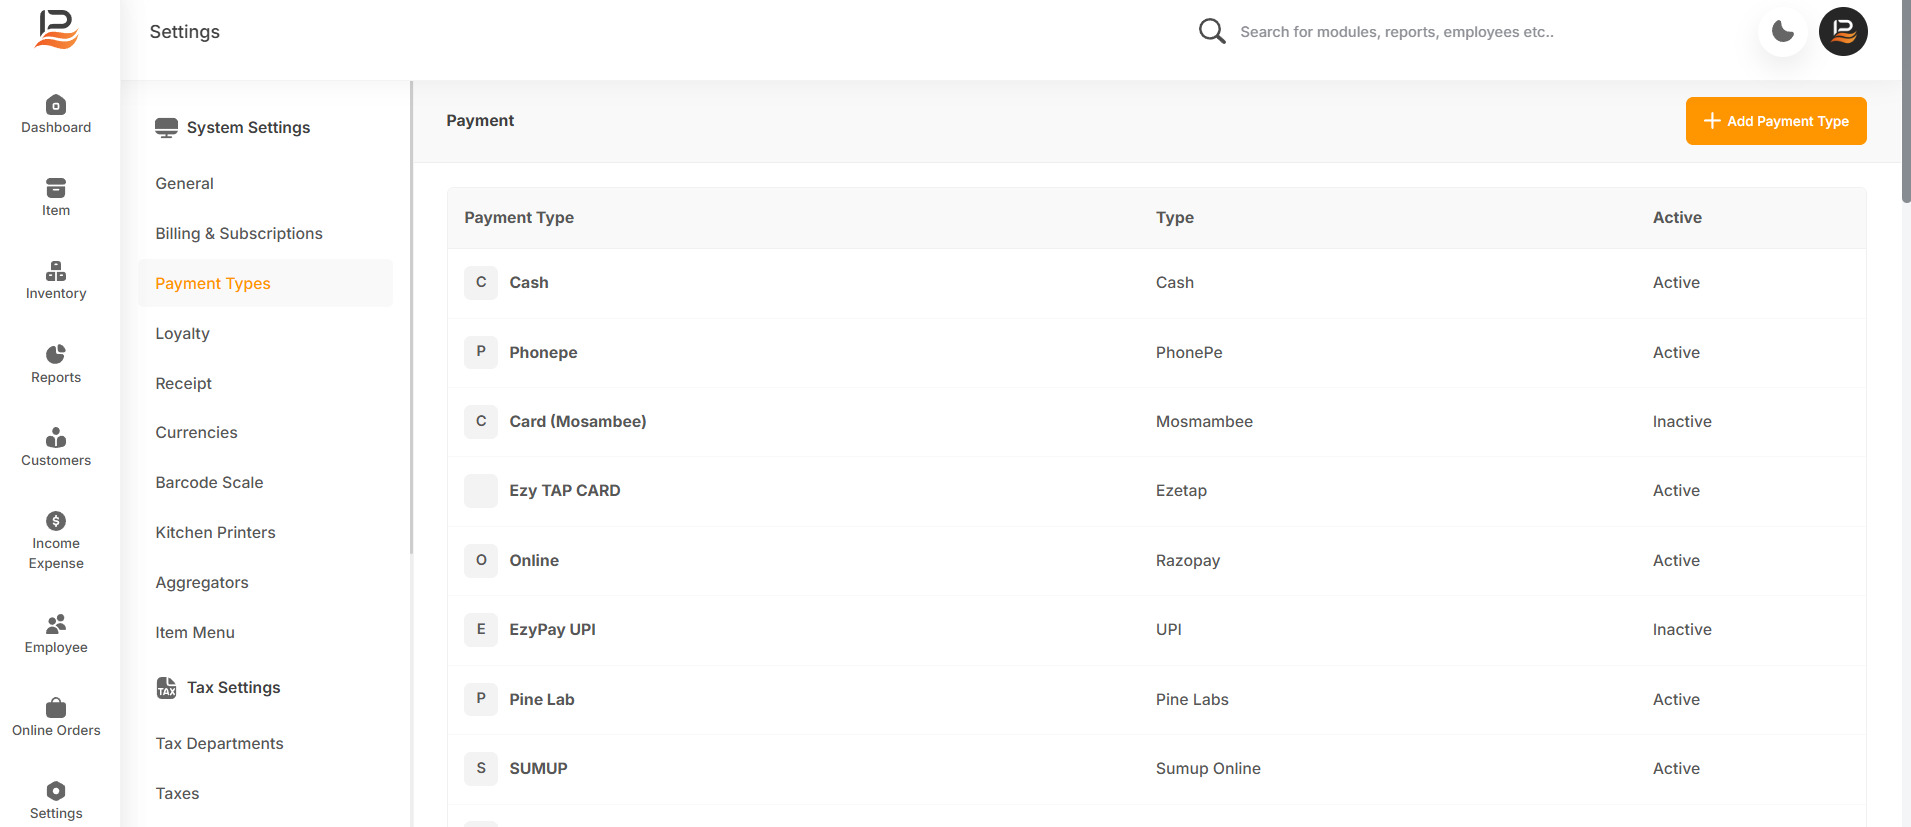This screenshot has width=1911, height=827.
Task: Click EzyPay UPI payment type name
Action: (x=552, y=630)
